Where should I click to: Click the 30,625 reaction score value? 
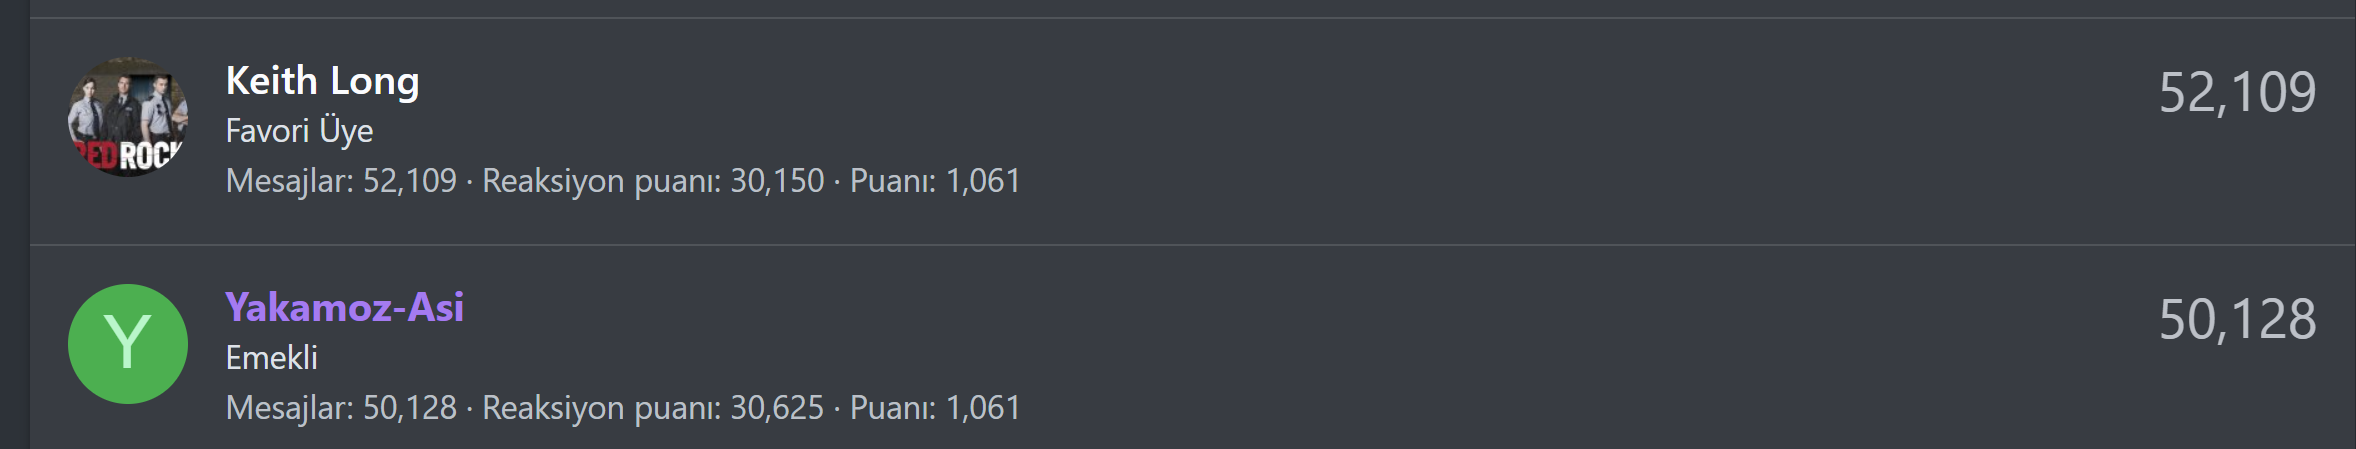[x=777, y=408]
